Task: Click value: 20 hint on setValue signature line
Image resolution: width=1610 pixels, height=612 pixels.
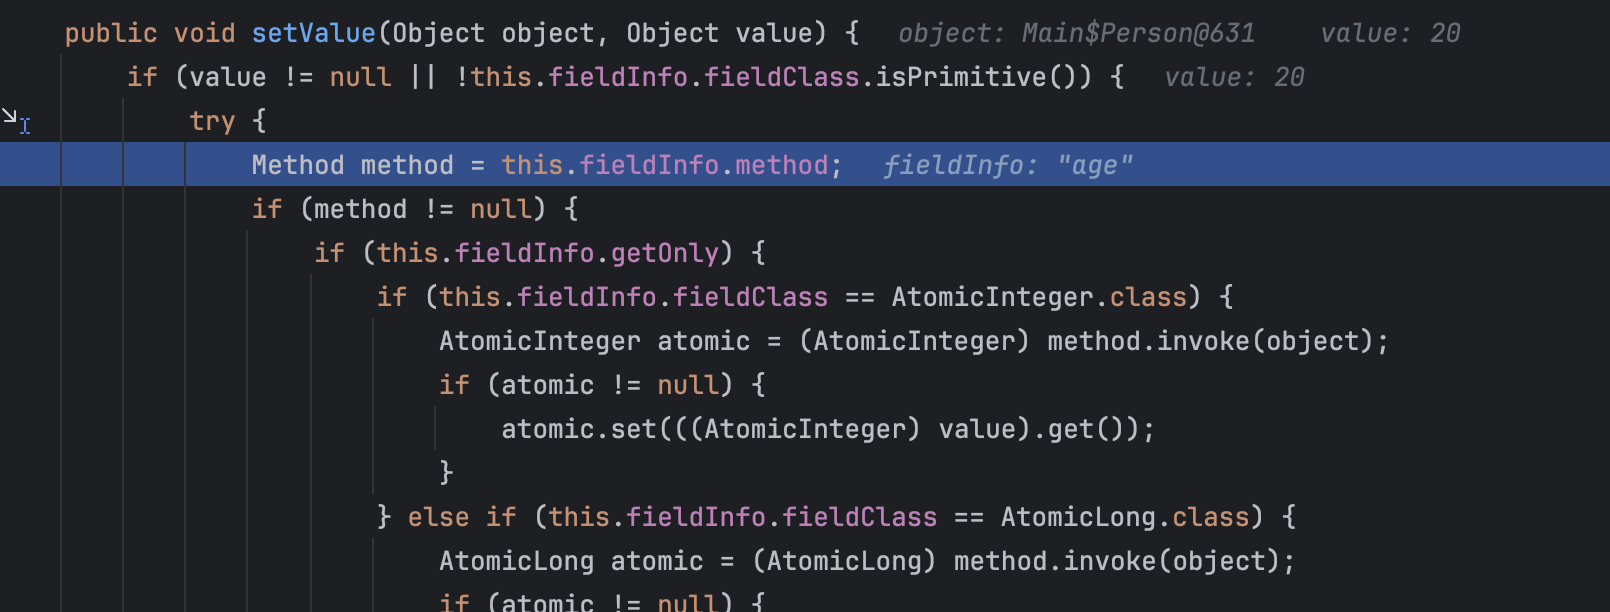Action: click(x=1390, y=34)
